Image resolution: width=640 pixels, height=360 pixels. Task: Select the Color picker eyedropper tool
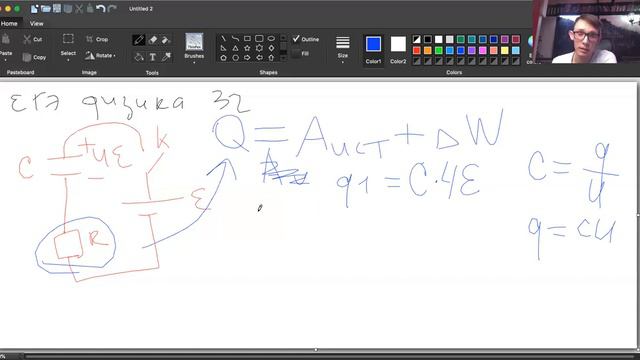click(x=166, y=57)
